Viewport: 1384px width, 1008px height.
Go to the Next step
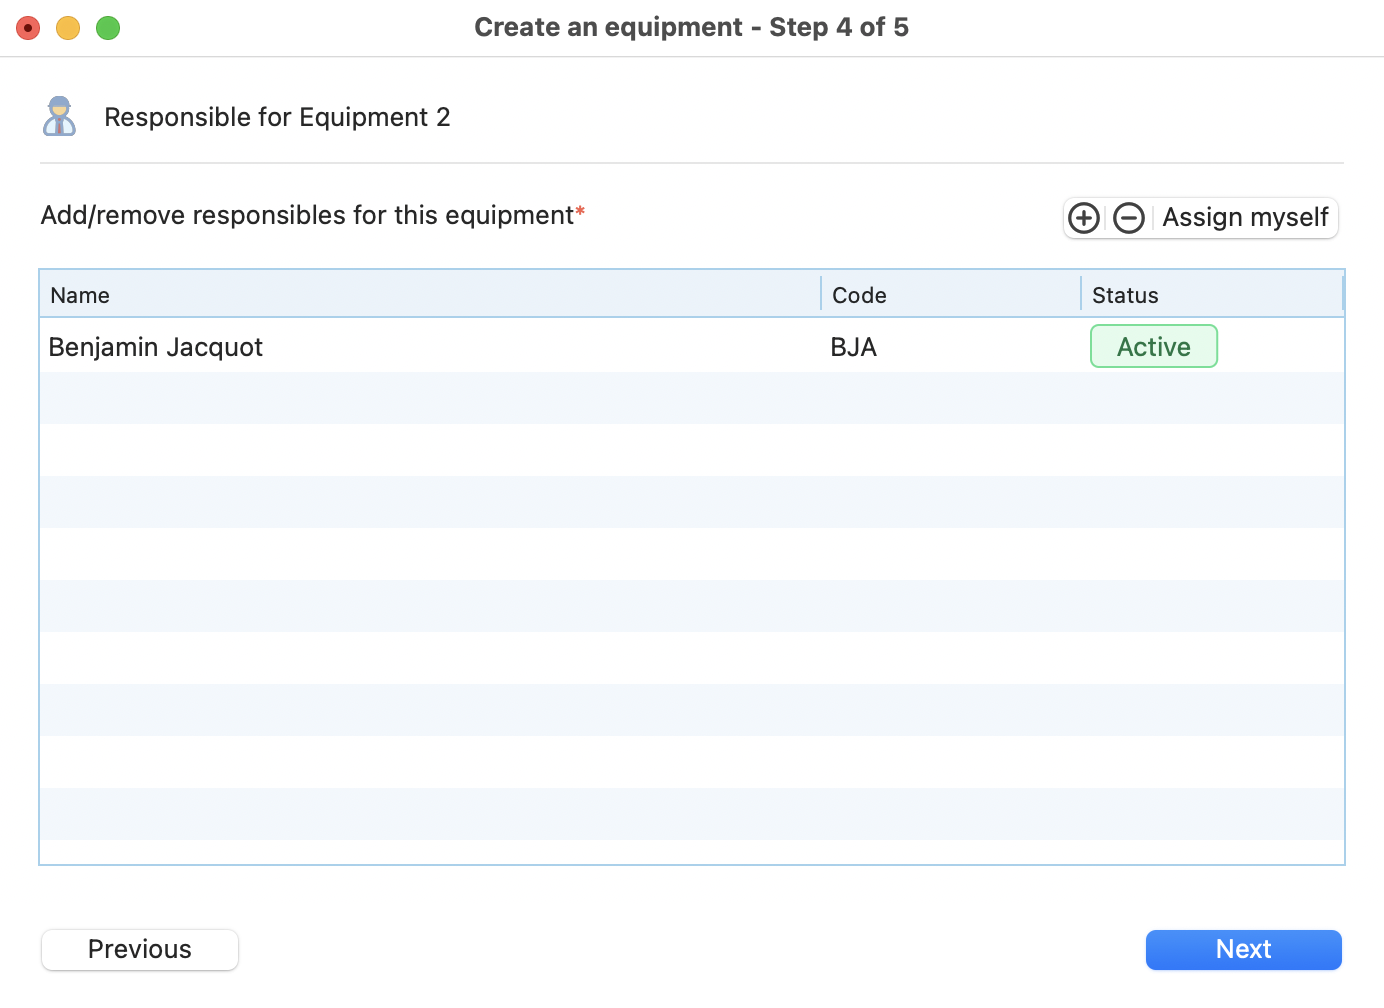click(x=1243, y=949)
